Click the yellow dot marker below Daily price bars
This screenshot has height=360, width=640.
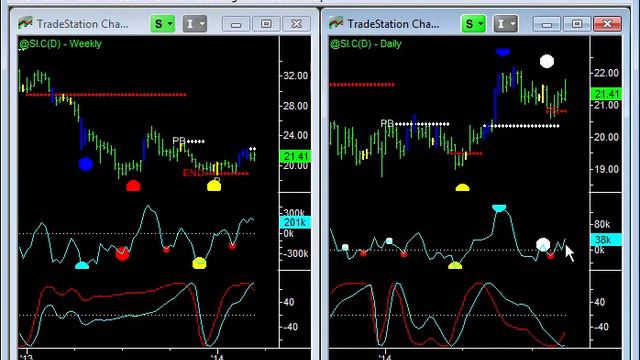coord(462,188)
